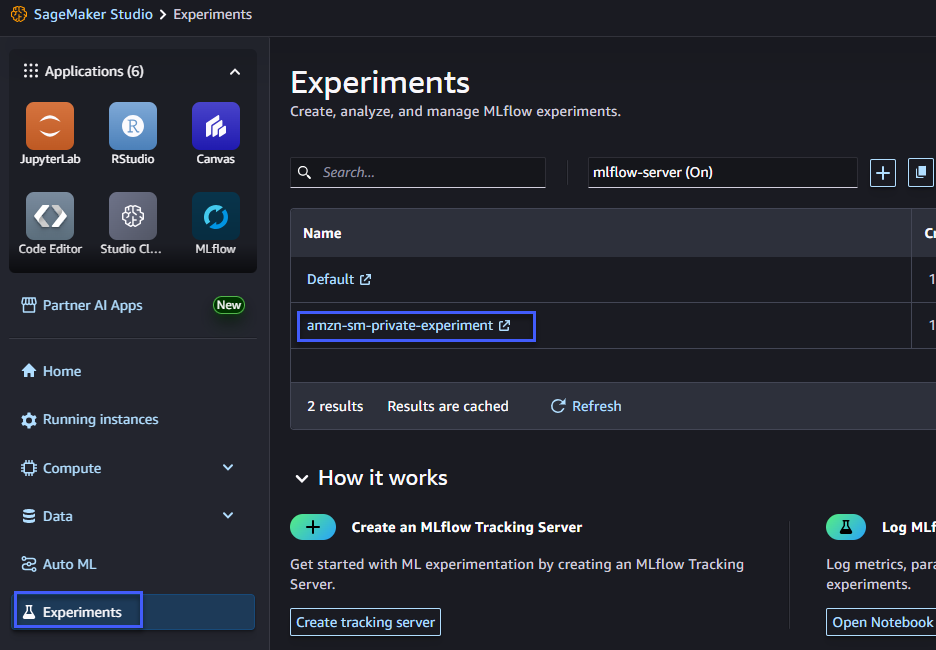
Task: Launch the RStudio application
Action: [x=133, y=126]
